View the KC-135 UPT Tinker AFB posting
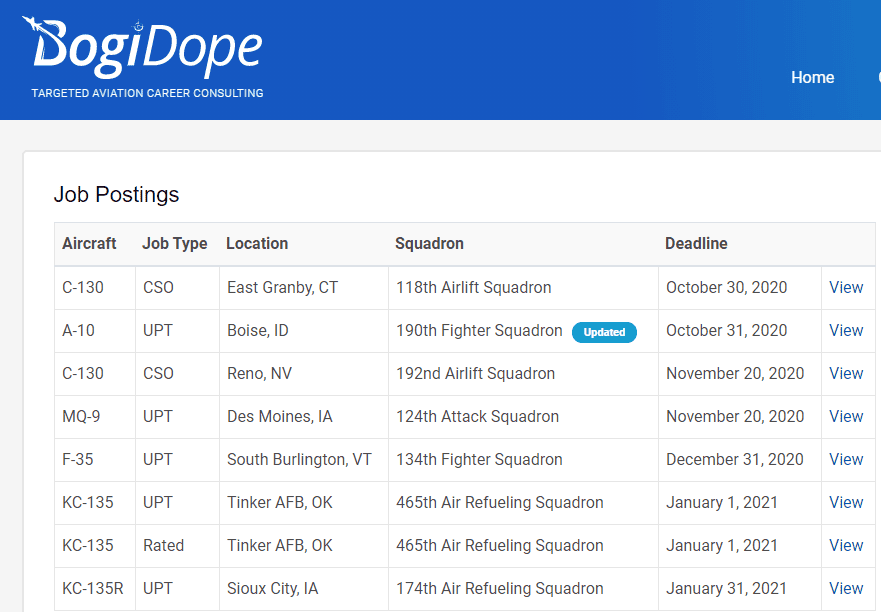 coord(846,502)
